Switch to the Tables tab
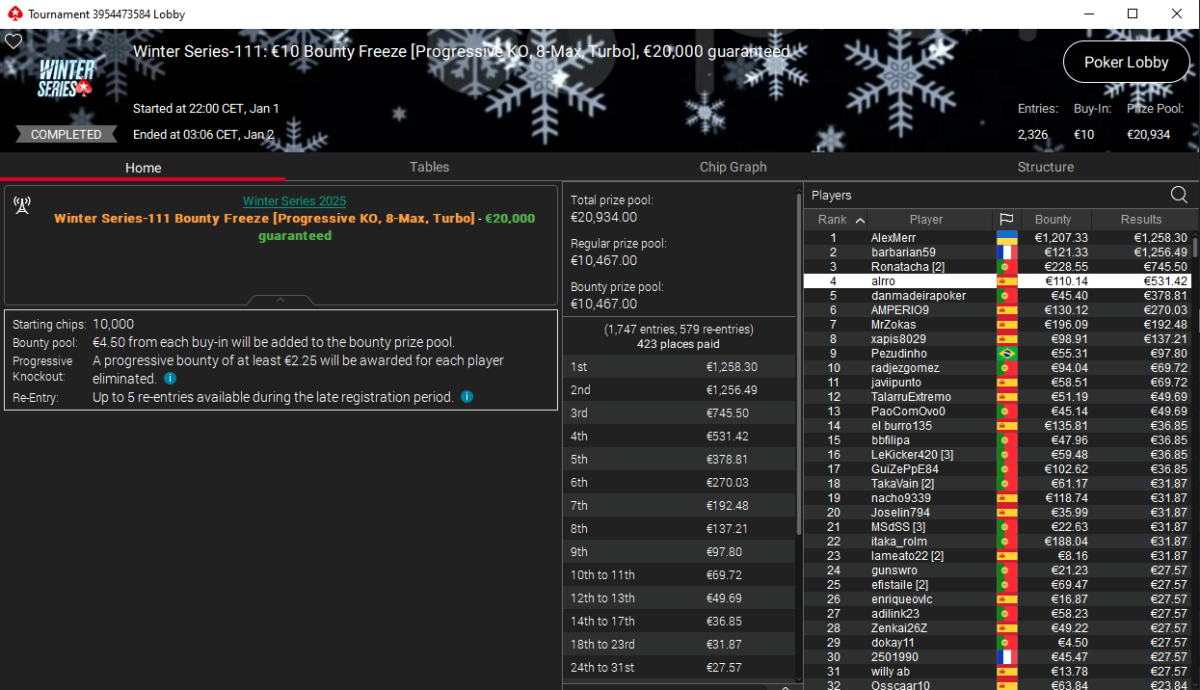The image size is (1200, 690). 429,167
